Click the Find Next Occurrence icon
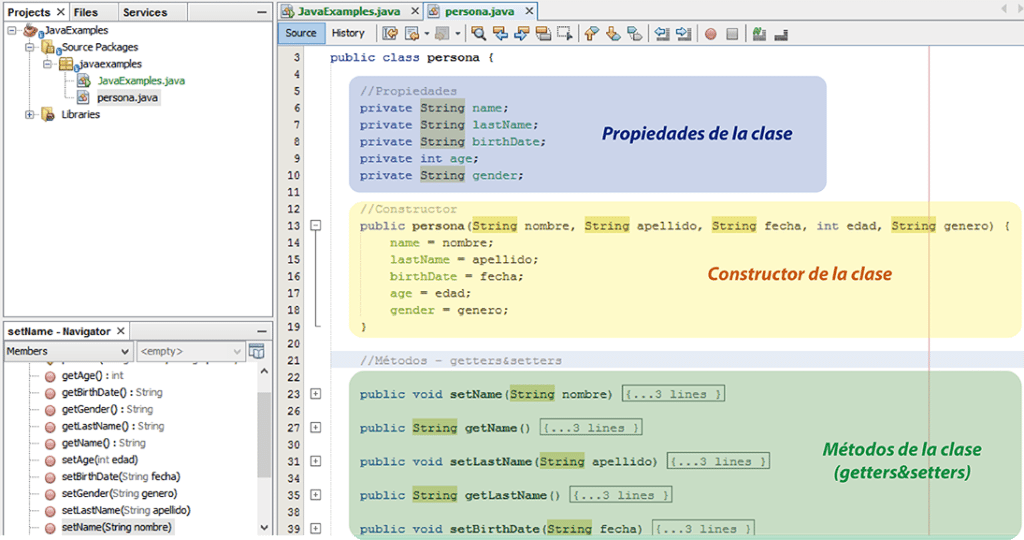Viewport: 1024px width, 540px height. 521,34
